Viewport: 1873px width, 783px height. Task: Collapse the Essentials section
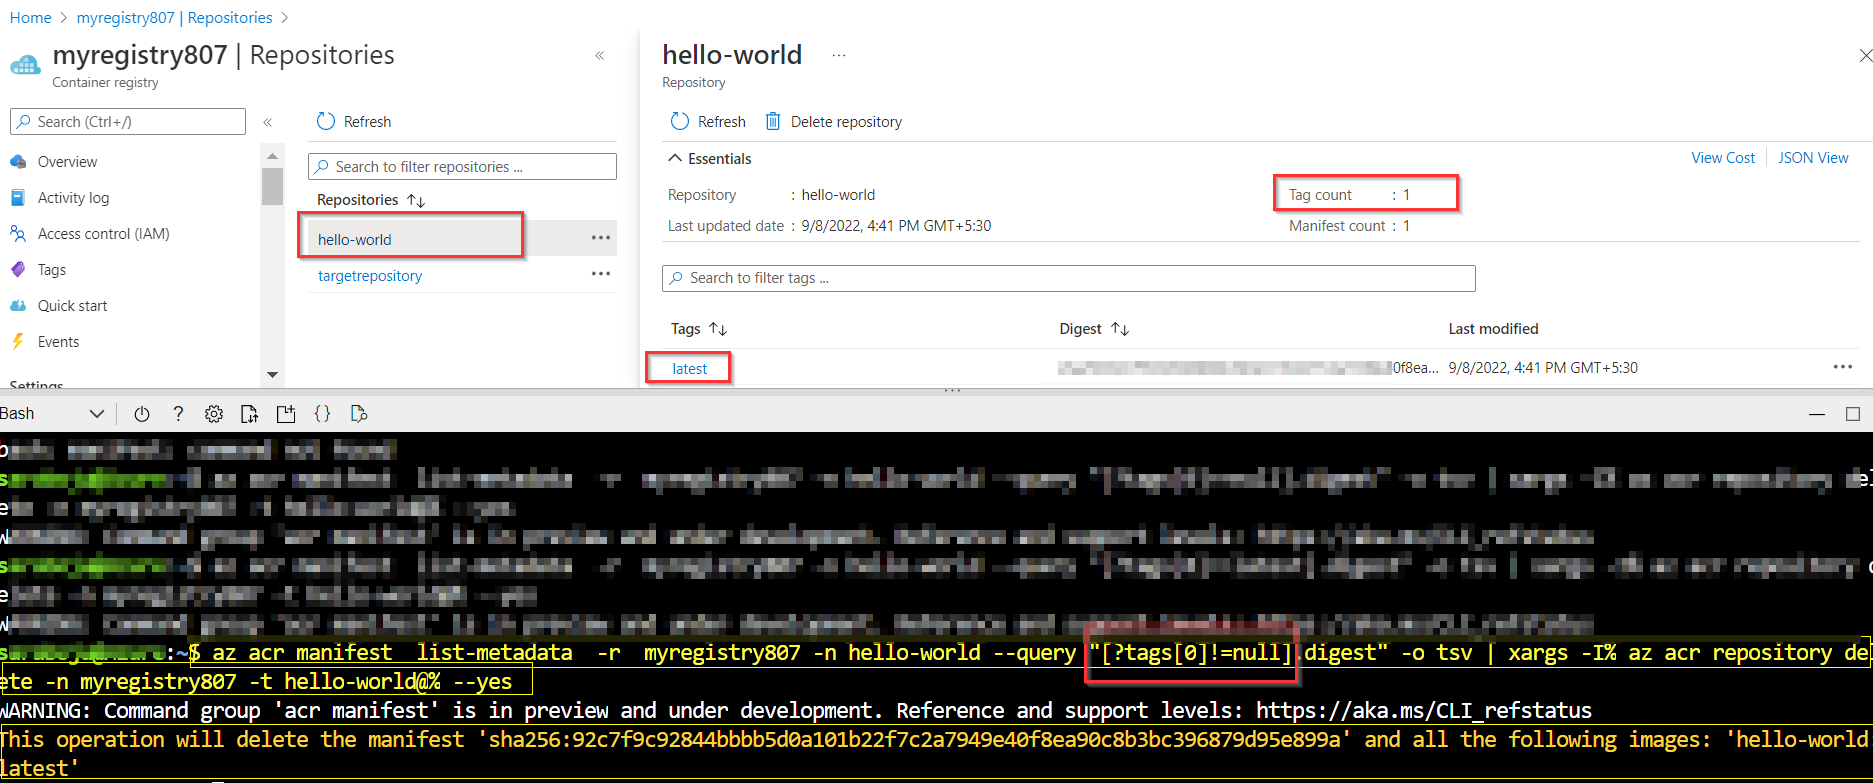pyautogui.click(x=676, y=158)
